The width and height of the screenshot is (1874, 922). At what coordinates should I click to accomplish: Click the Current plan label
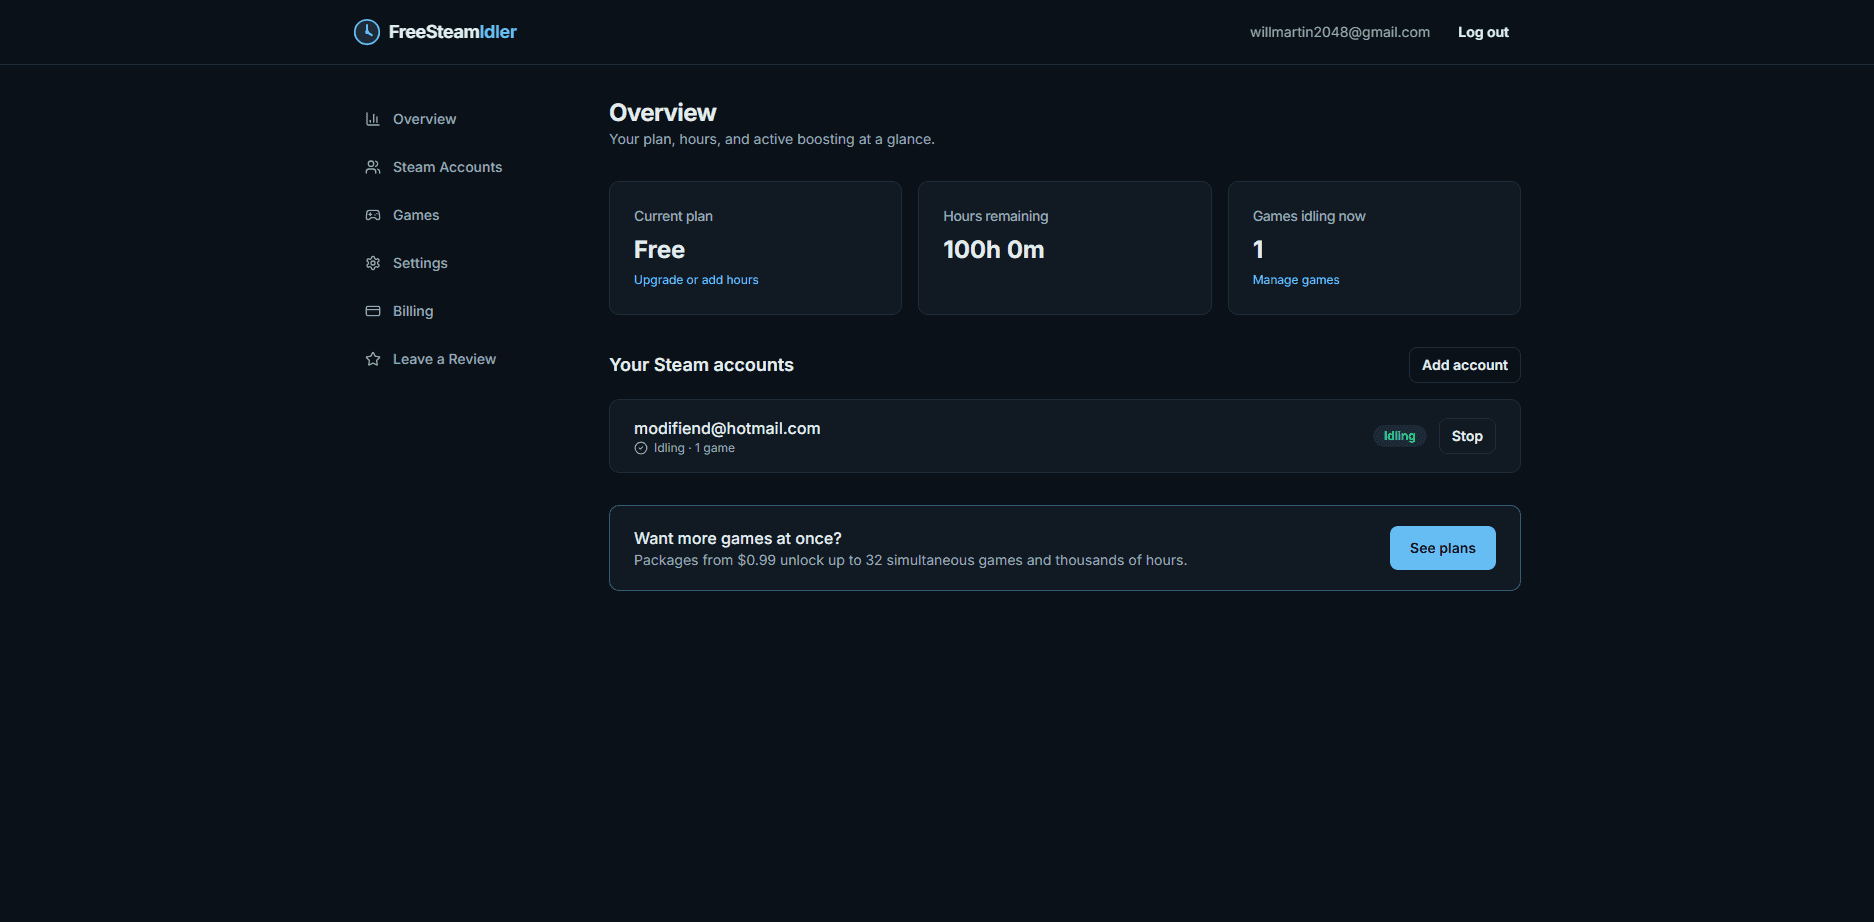673,216
